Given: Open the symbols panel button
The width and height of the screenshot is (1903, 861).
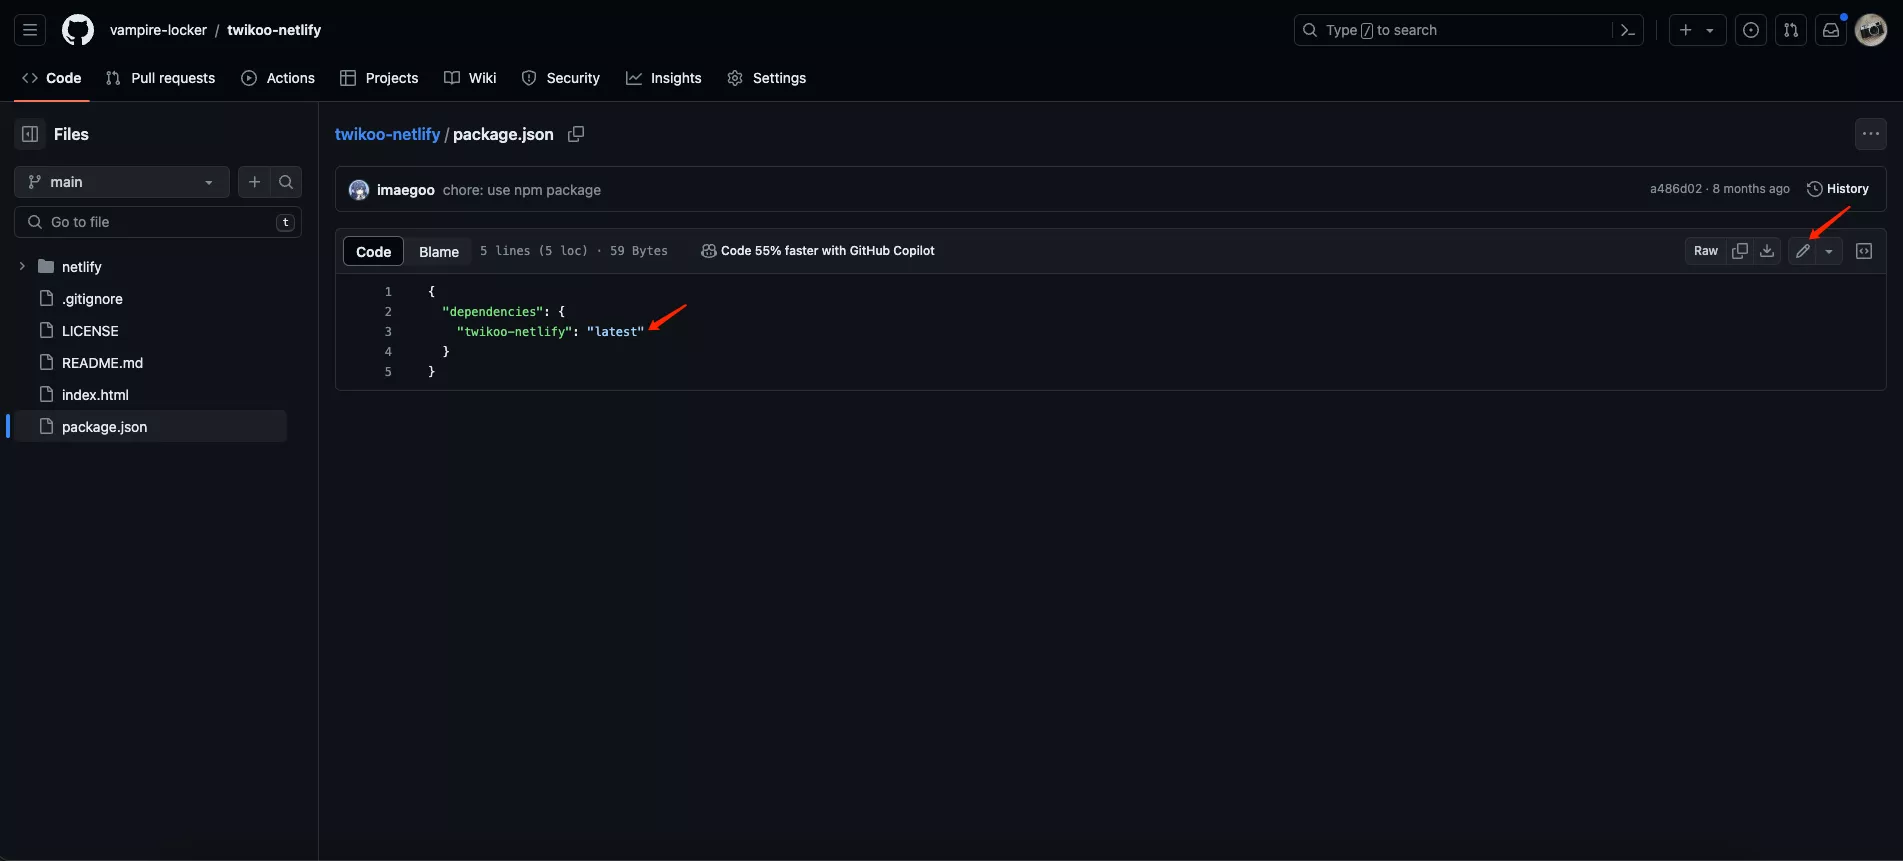Looking at the screenshot, I should 1864,251.
